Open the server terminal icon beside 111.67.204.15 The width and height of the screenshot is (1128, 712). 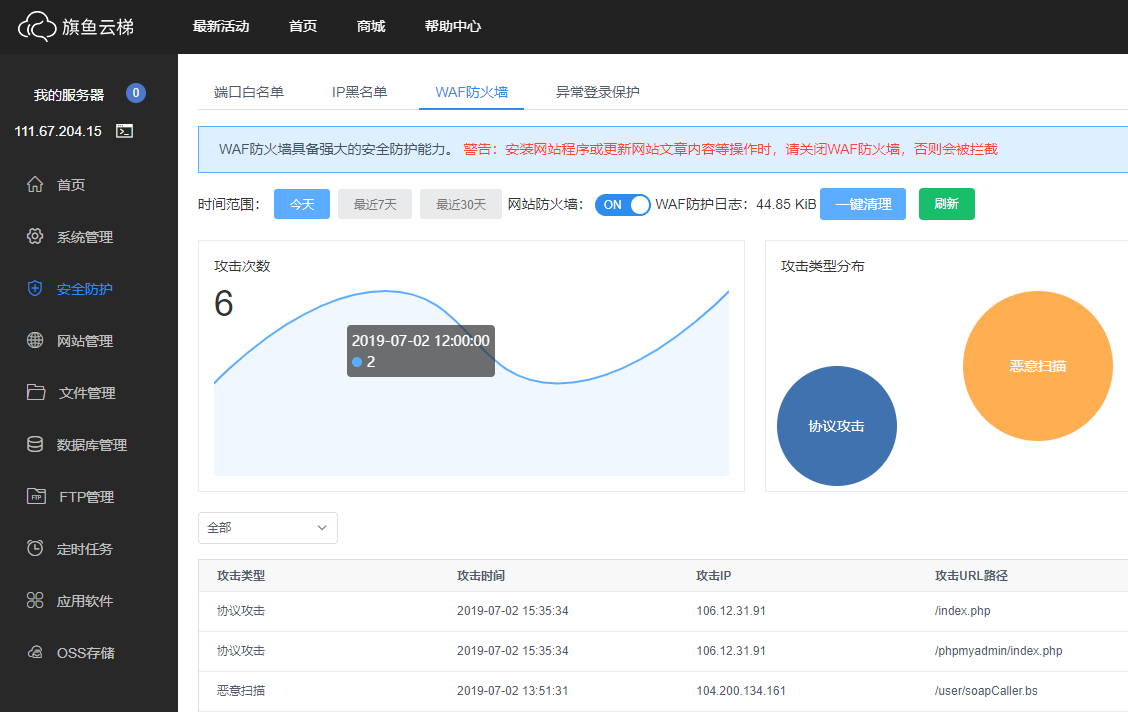point(124,131)
